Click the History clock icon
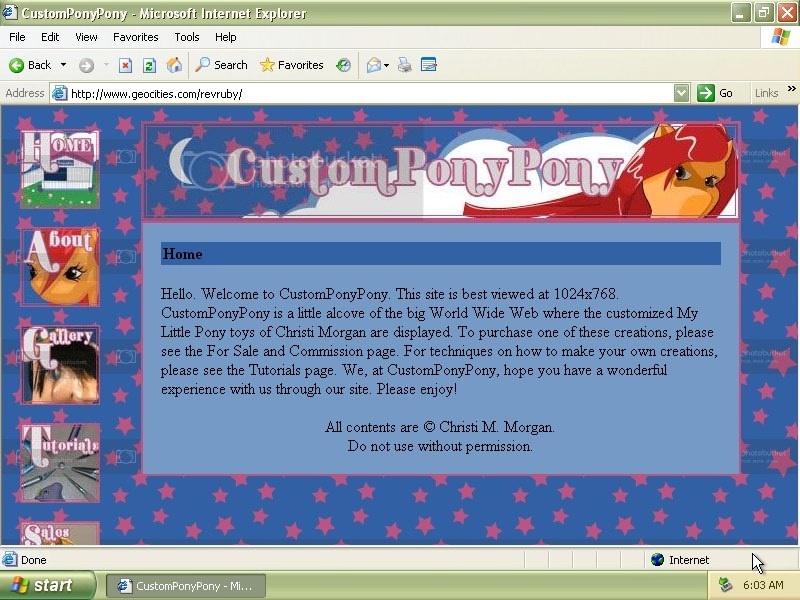800x600 pixels. coord(343,65)
